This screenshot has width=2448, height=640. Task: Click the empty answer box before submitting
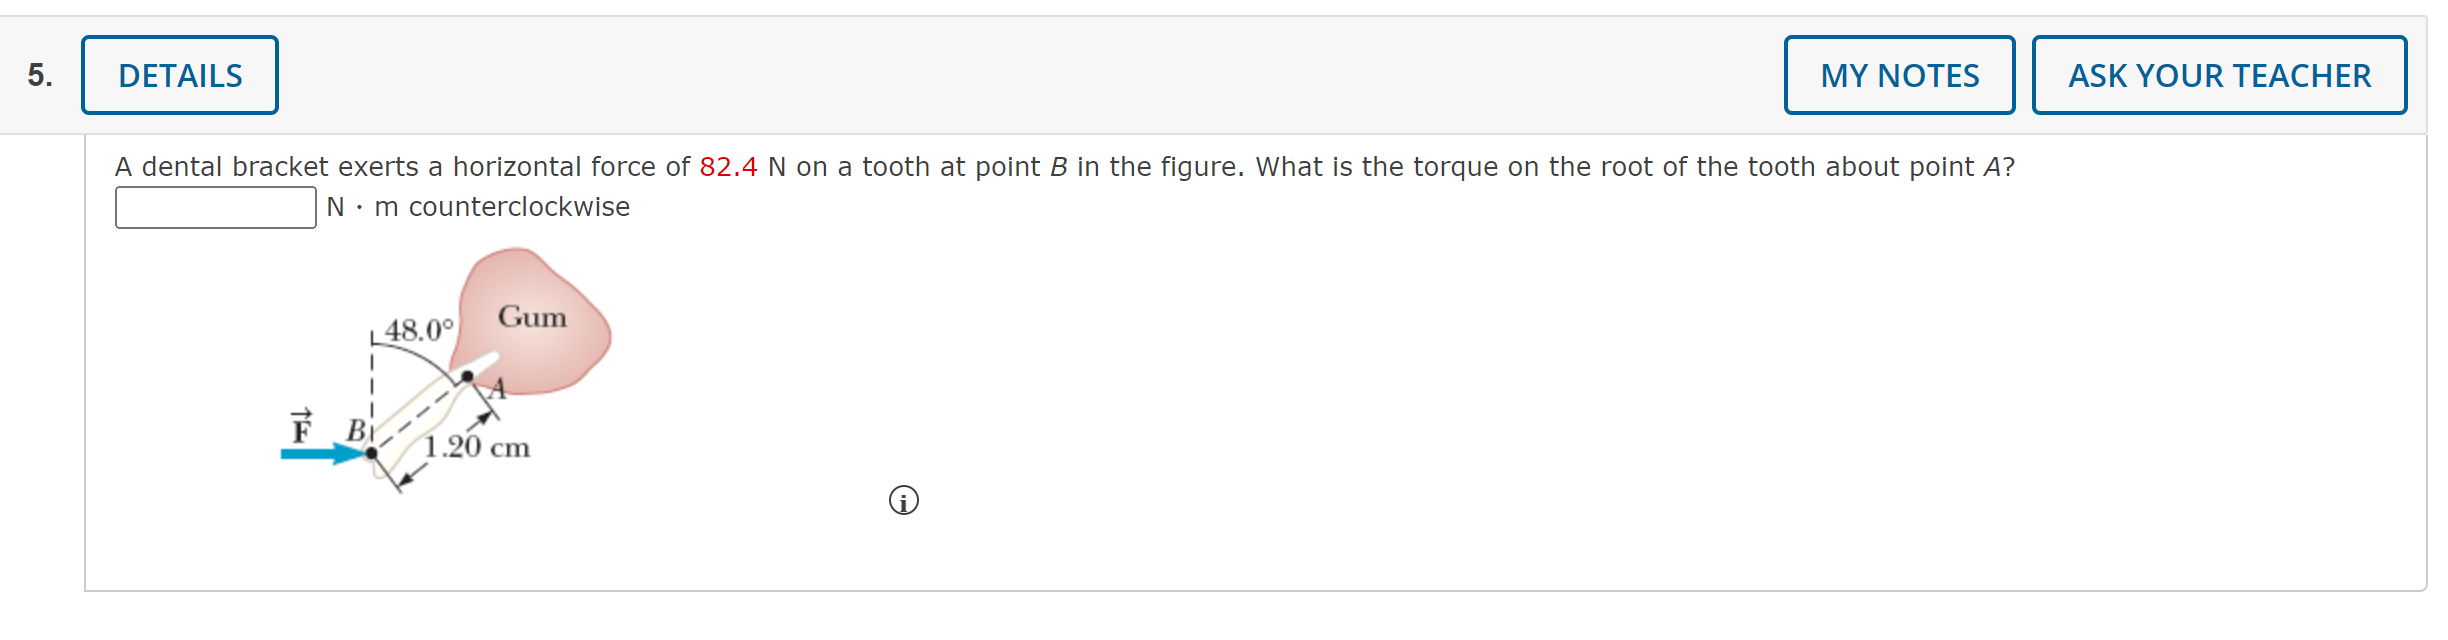[x=215, y=207]
